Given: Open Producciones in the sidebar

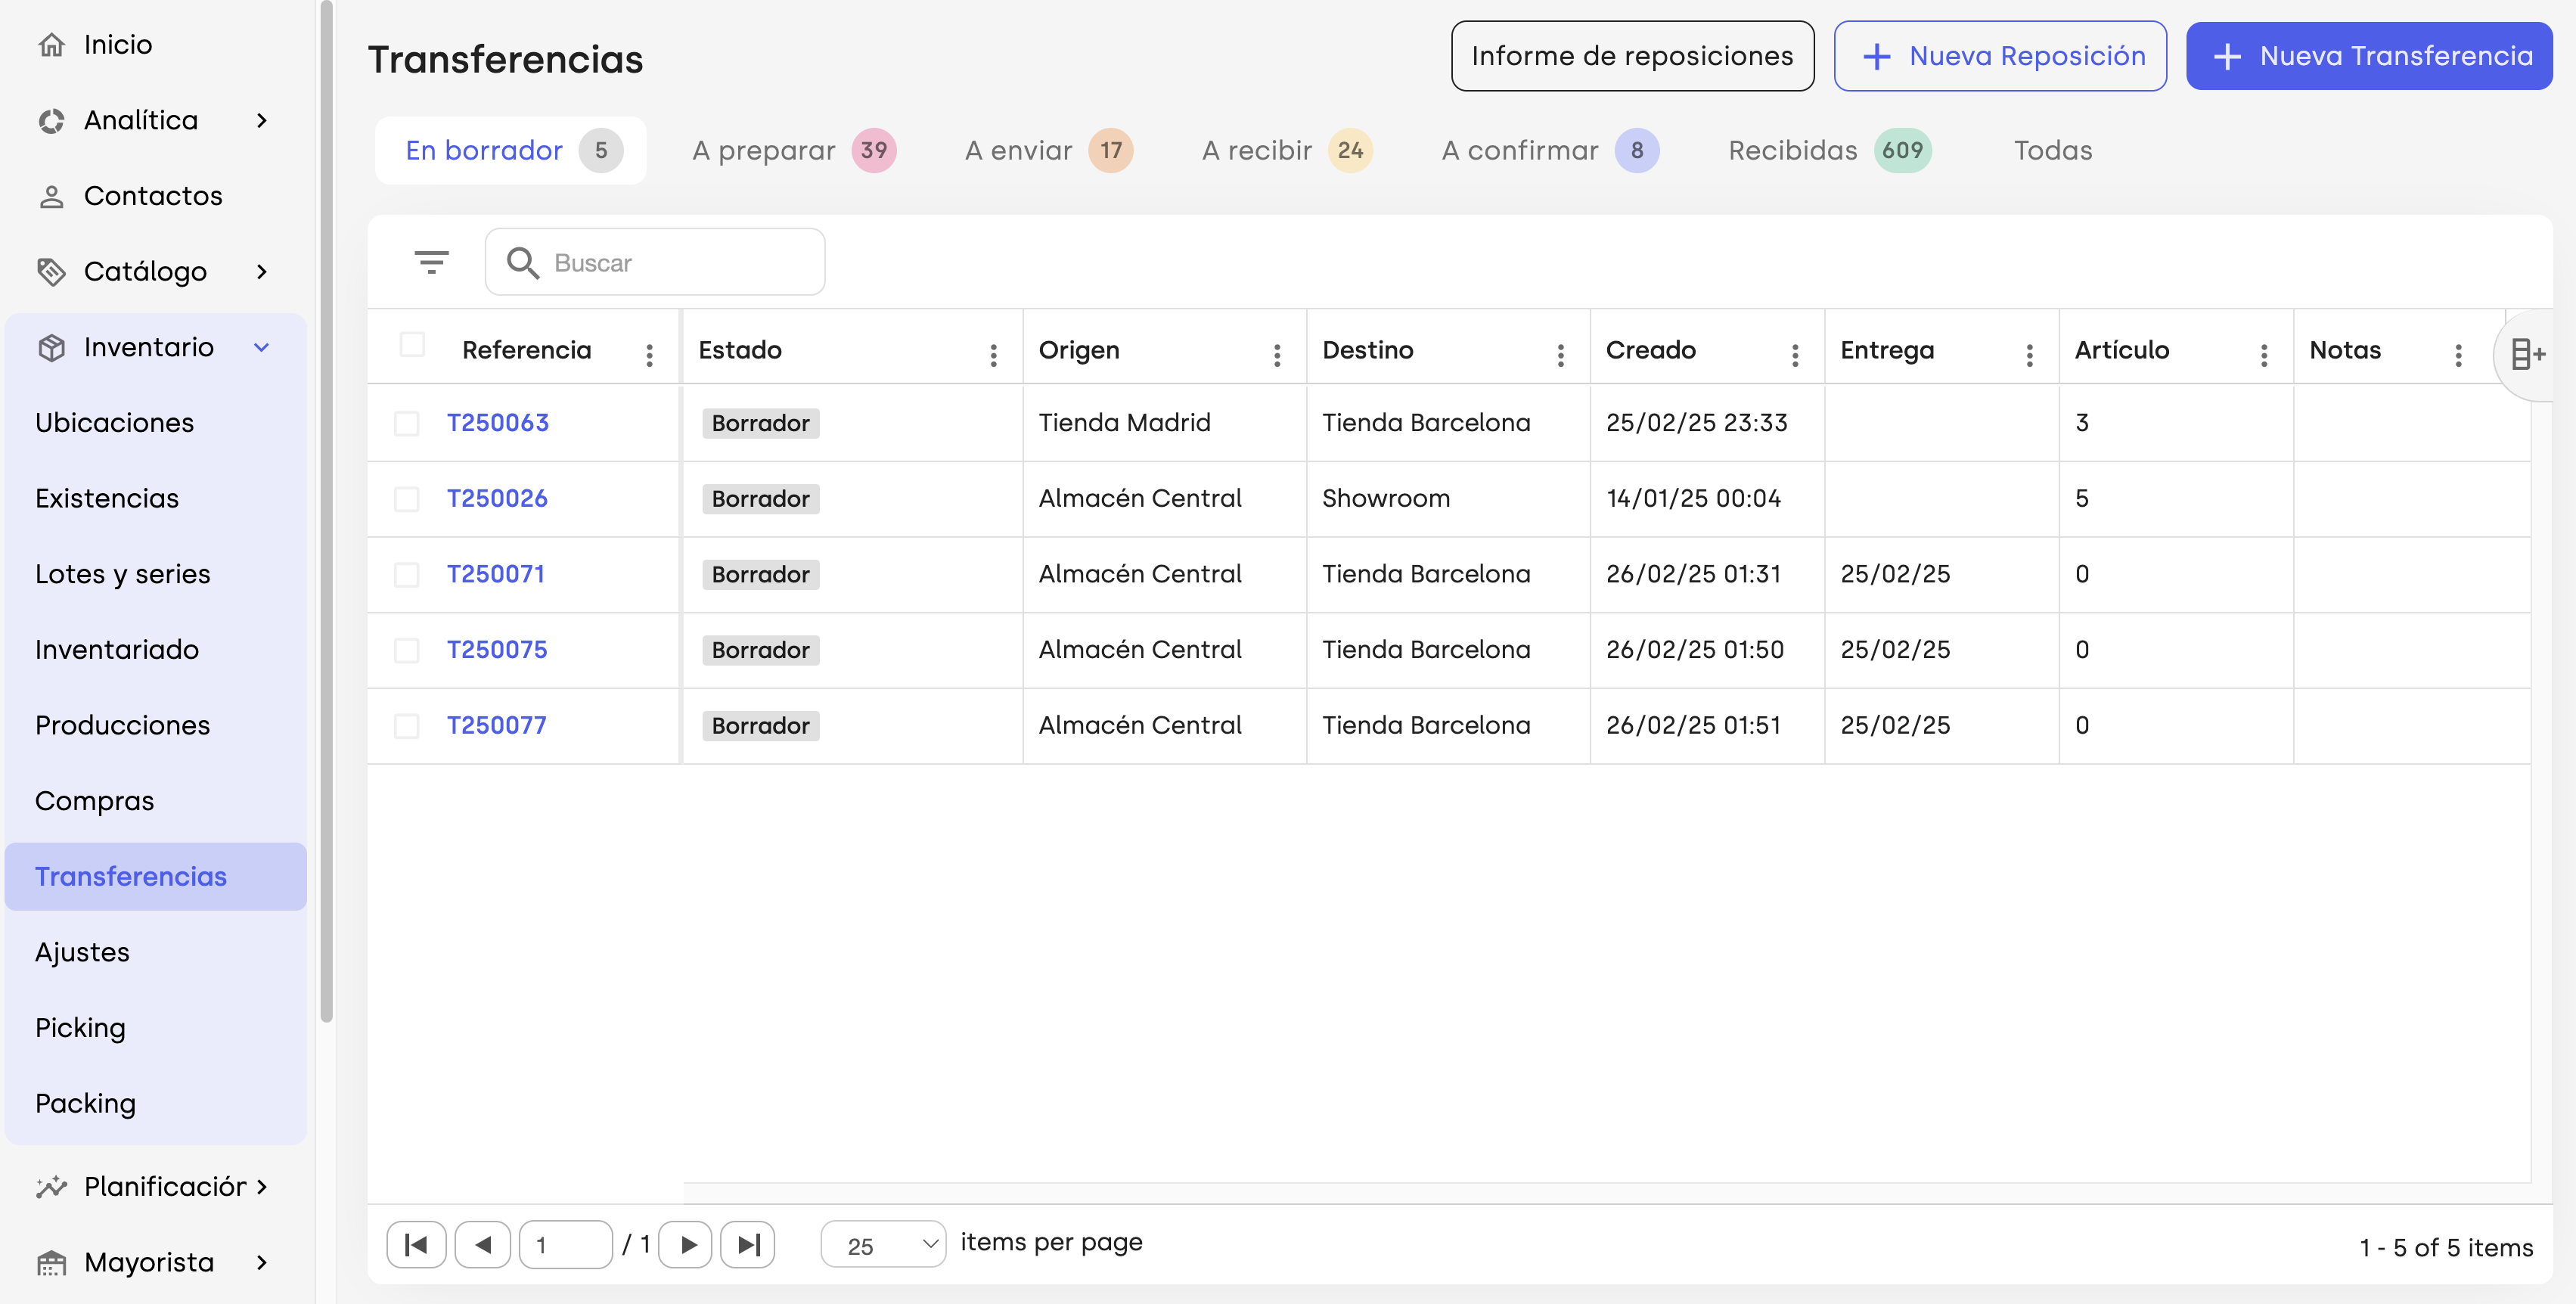Looking at the screenshot, I should point(122,726).
